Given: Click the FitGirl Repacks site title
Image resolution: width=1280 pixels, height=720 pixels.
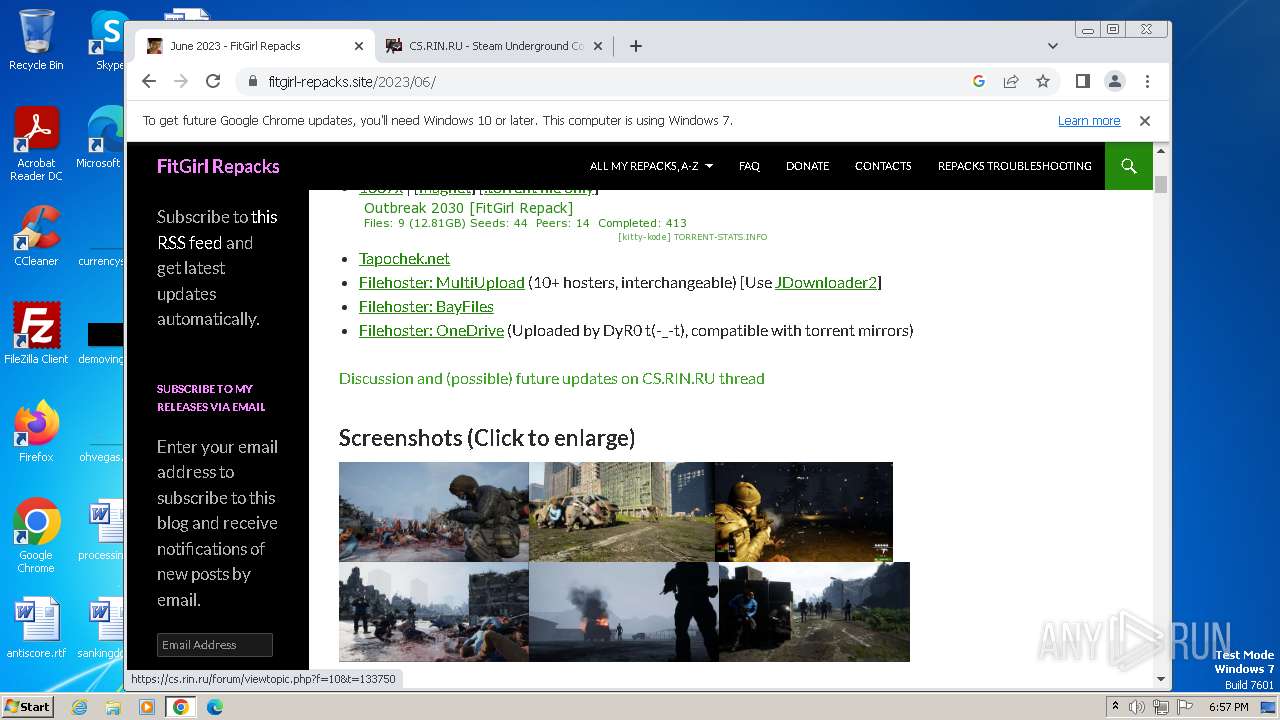Looking at the screenshot, I should (x=218, y=166).
